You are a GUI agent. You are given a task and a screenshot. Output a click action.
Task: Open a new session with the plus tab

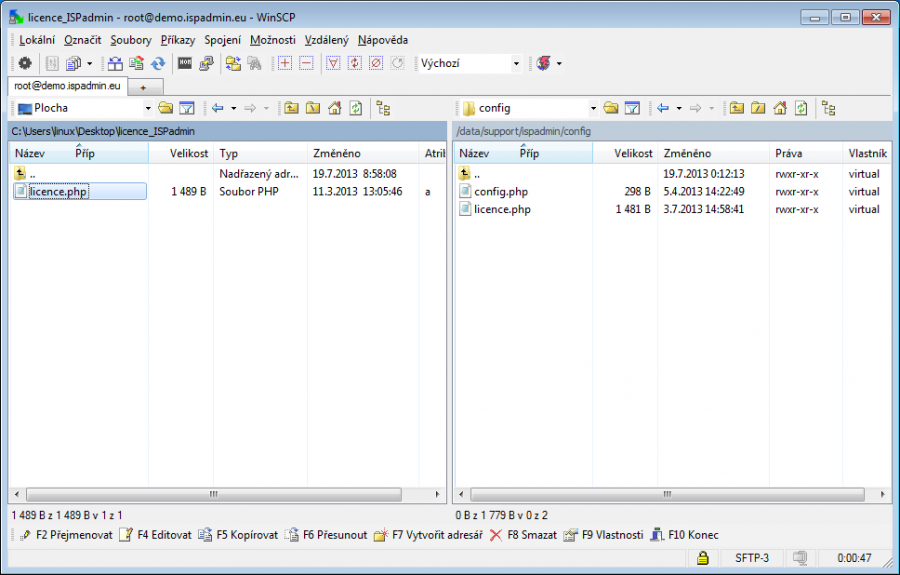(143, 87)
